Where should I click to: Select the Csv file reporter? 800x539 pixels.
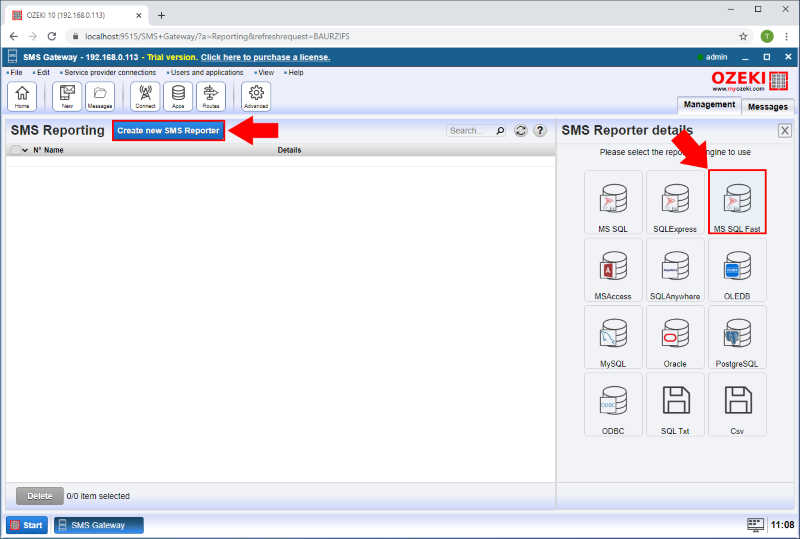[737, 404]
